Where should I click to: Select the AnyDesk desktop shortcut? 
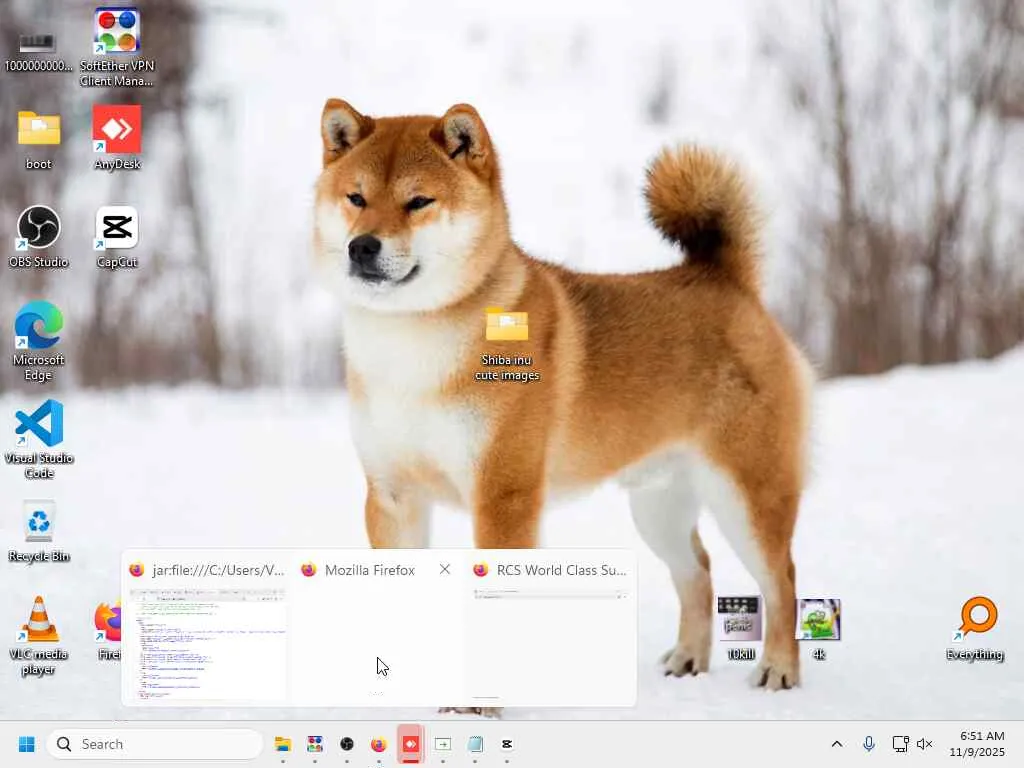pyautogui.click(x=117, y=138)
